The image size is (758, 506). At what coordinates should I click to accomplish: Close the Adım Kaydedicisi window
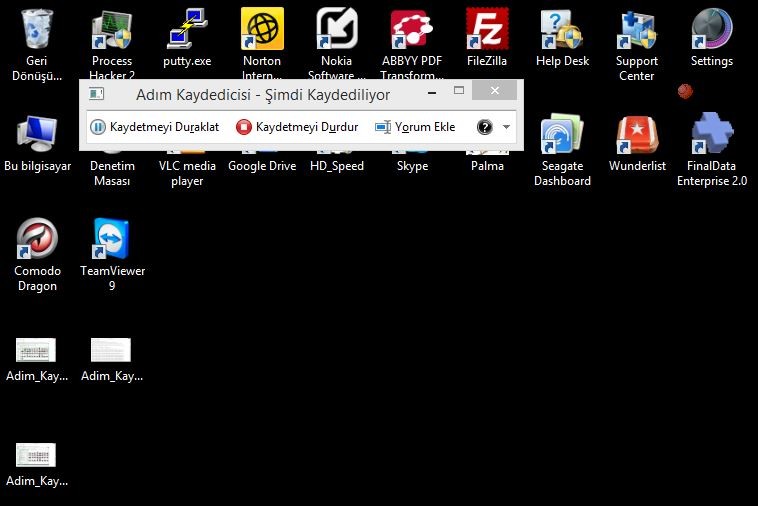click(x=495, y=90)
